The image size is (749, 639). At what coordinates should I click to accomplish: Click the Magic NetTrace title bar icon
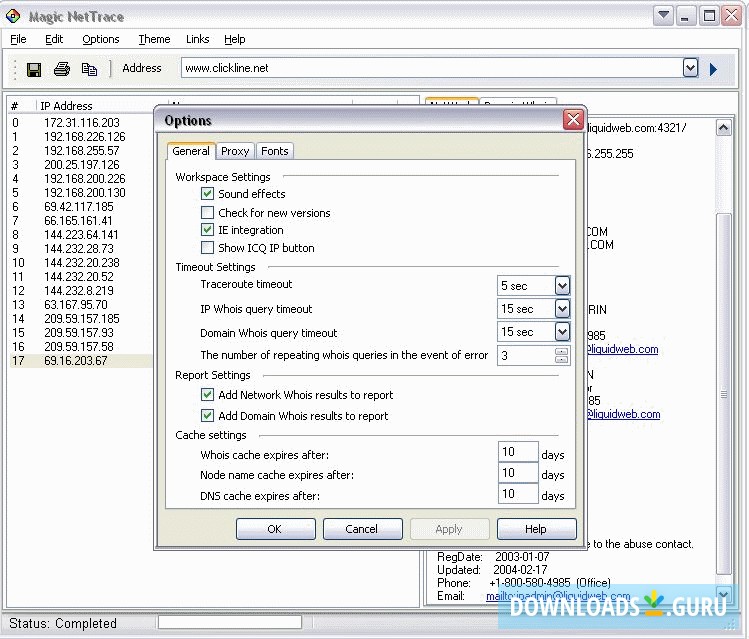click(13, 16)
